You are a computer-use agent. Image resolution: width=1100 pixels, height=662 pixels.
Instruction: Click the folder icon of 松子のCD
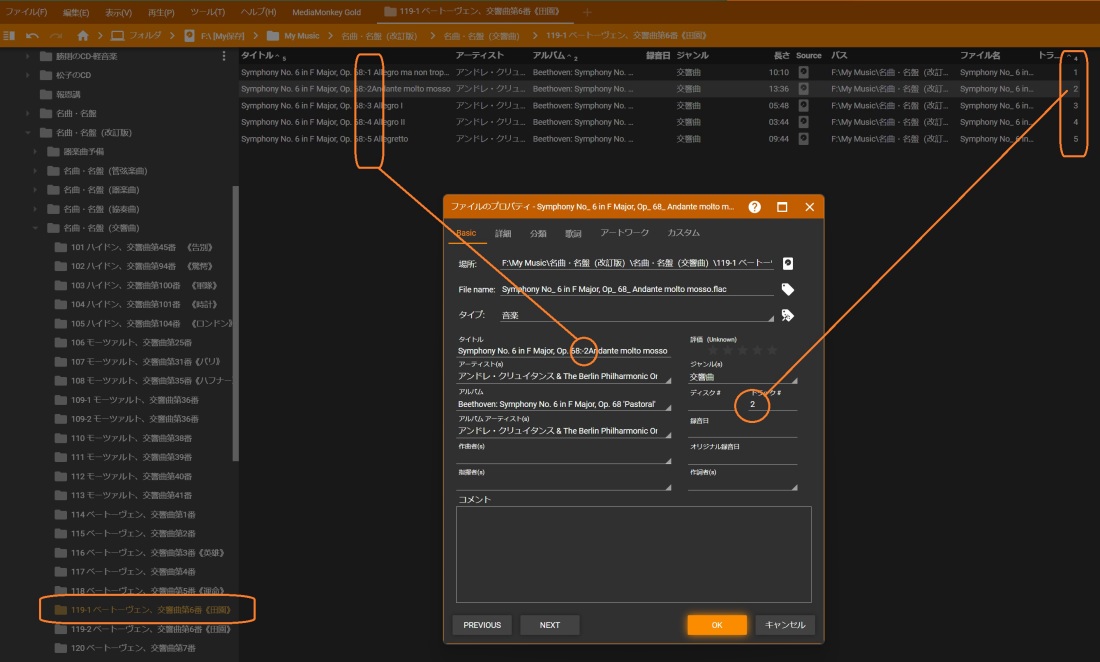click(46, 75)
